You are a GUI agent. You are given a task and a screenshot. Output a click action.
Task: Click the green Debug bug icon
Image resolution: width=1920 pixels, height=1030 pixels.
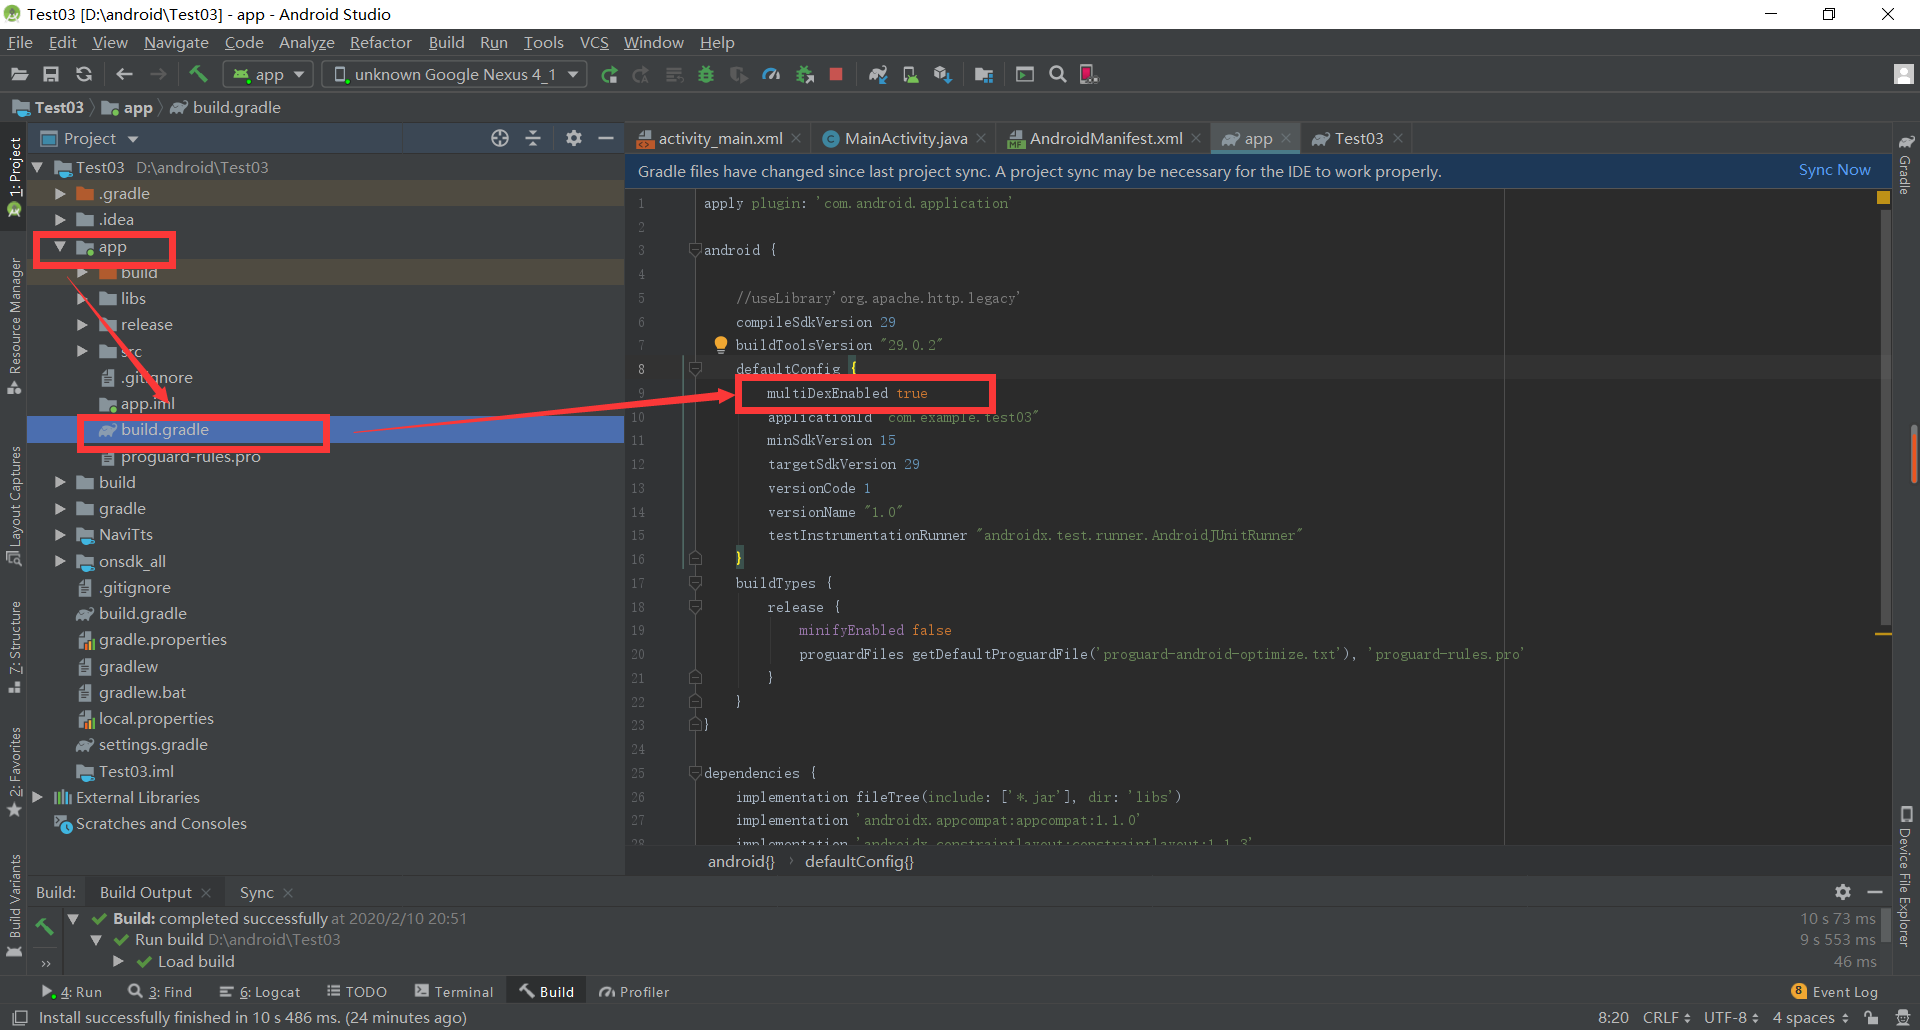[706, 74]
